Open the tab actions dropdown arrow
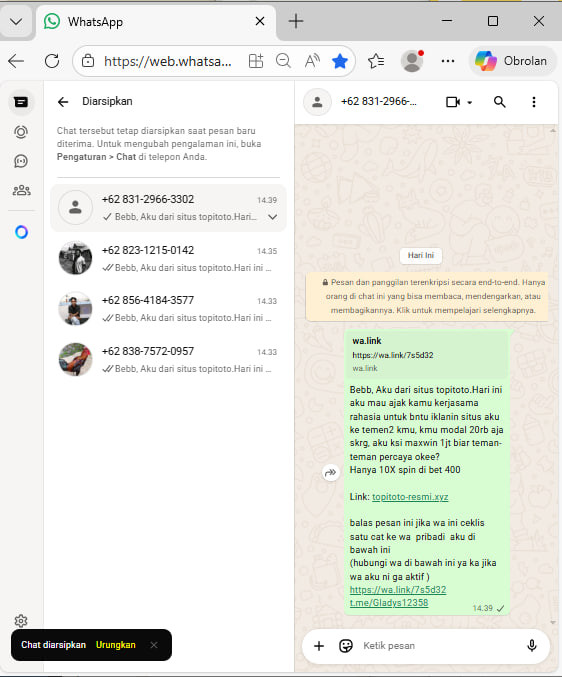Viewport: 562px width, 677px height. click(x=16, y=21)
